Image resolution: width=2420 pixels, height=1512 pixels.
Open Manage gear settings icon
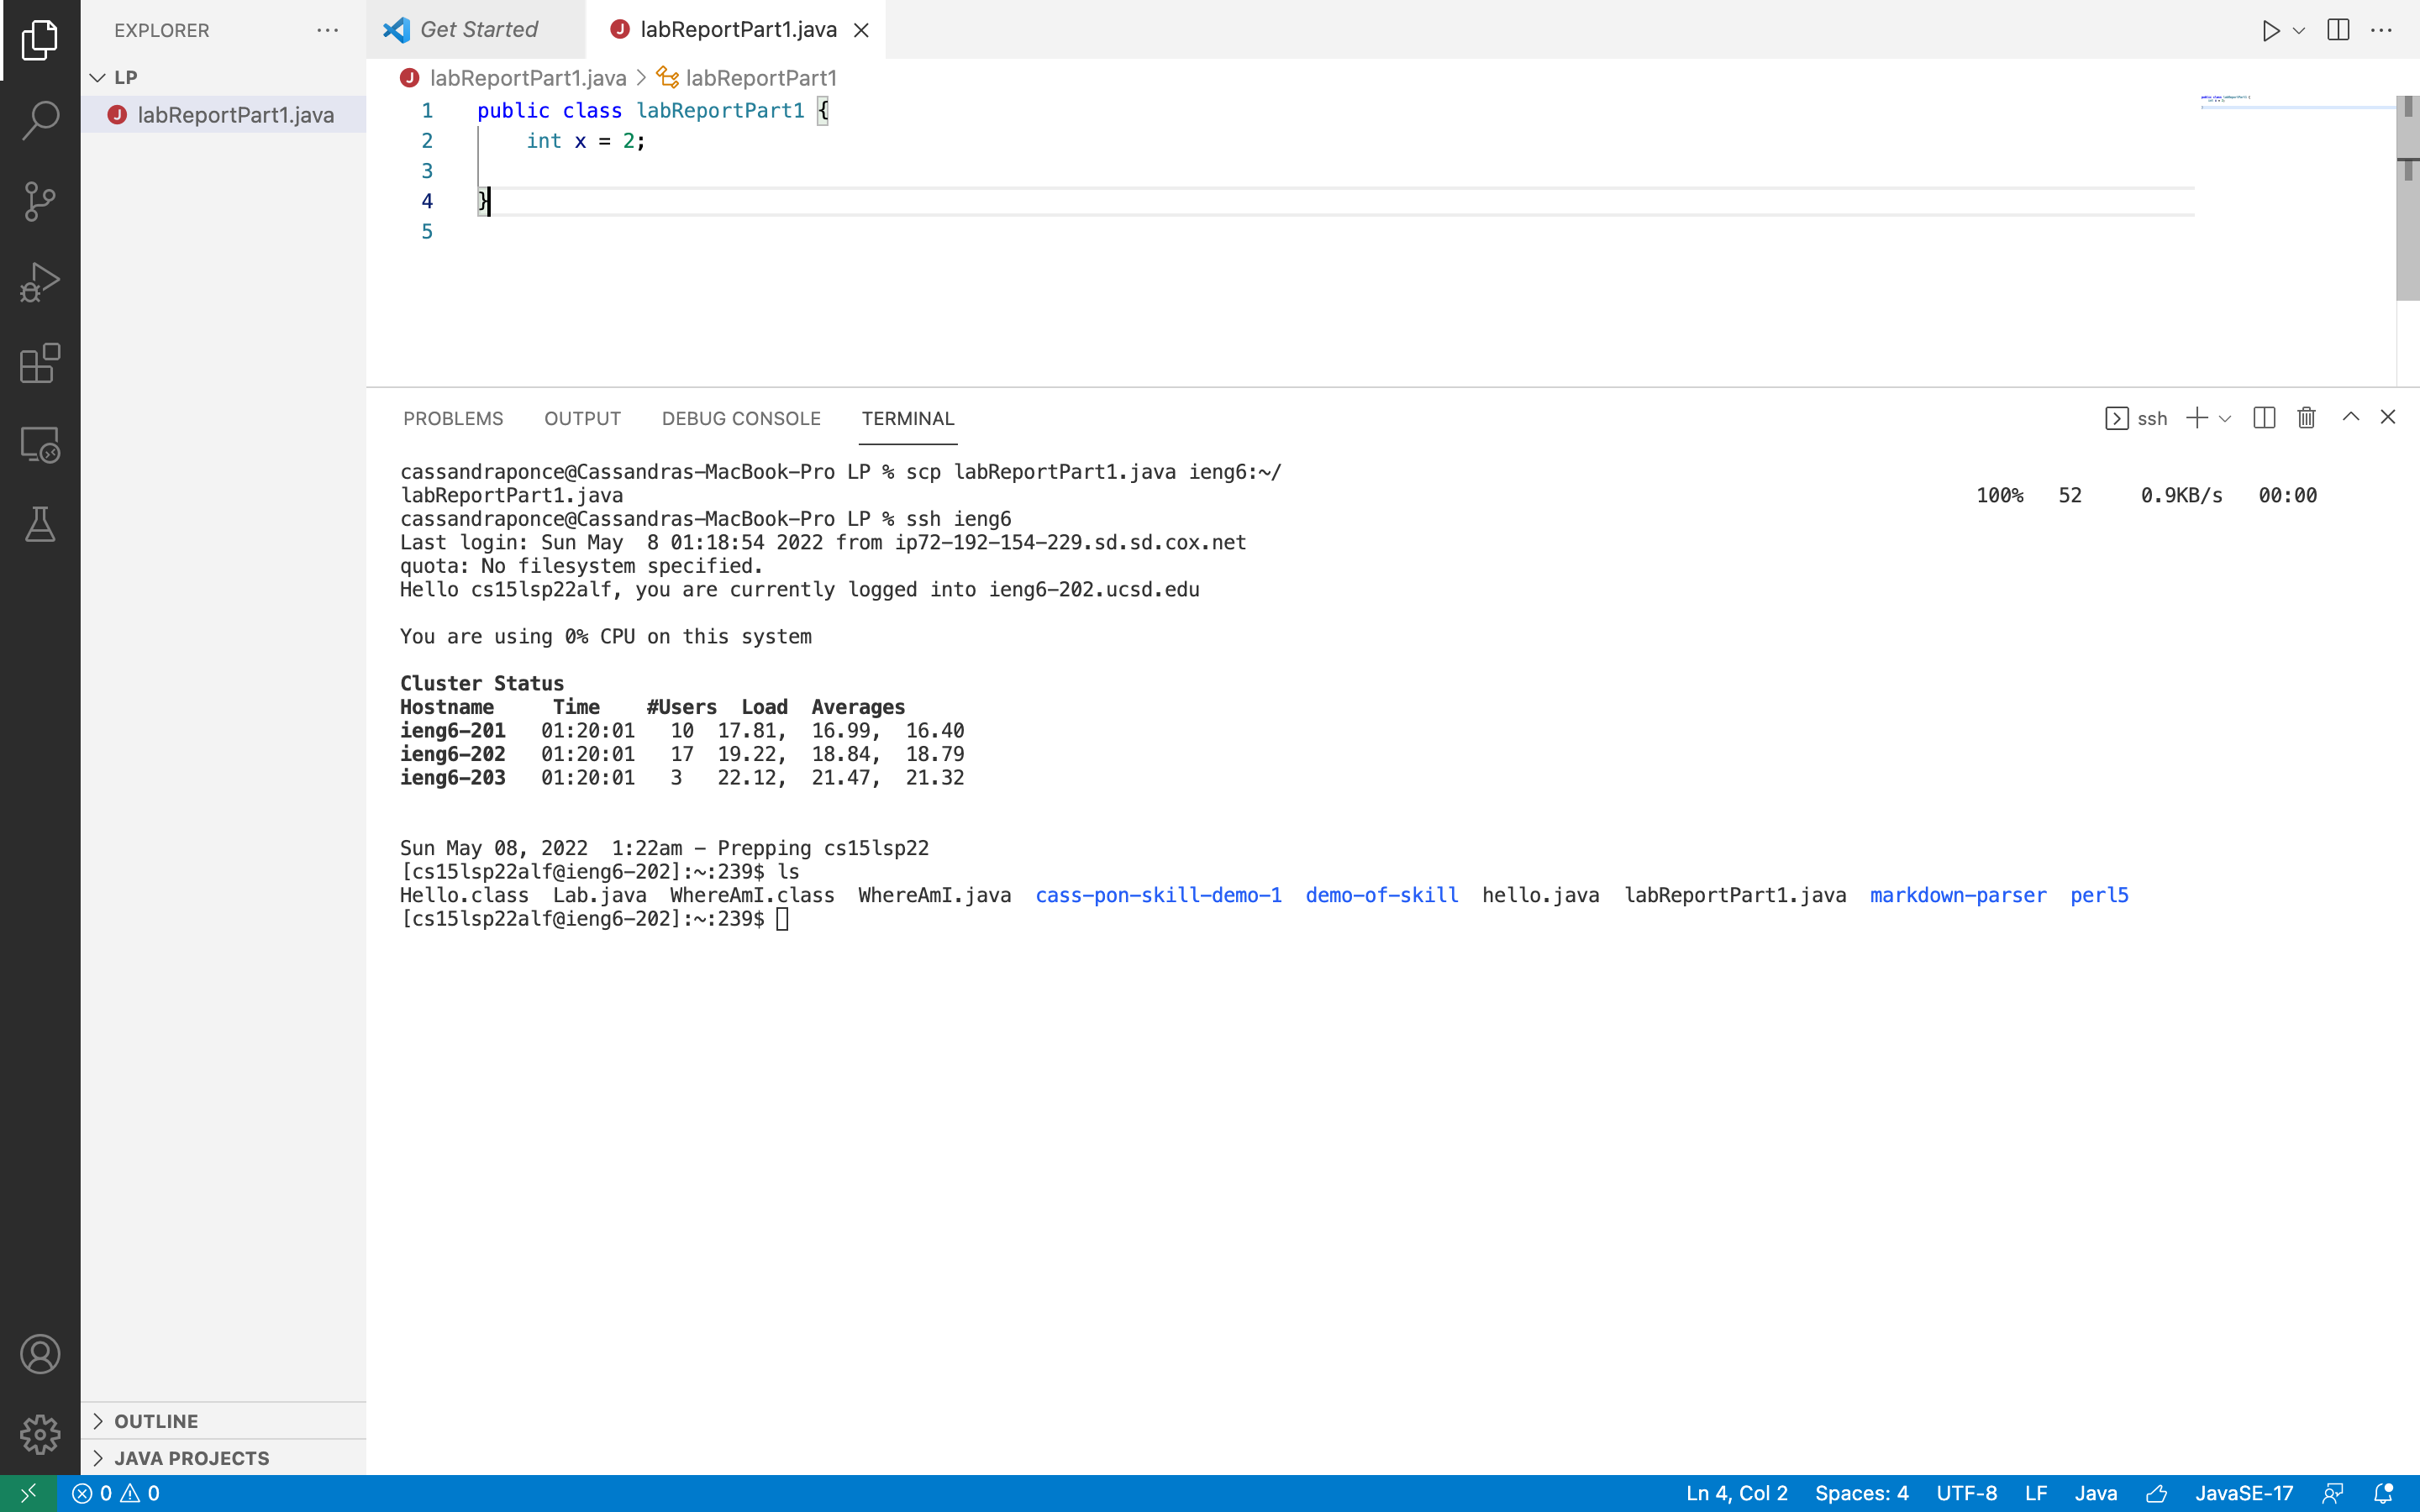[40, 1434]
